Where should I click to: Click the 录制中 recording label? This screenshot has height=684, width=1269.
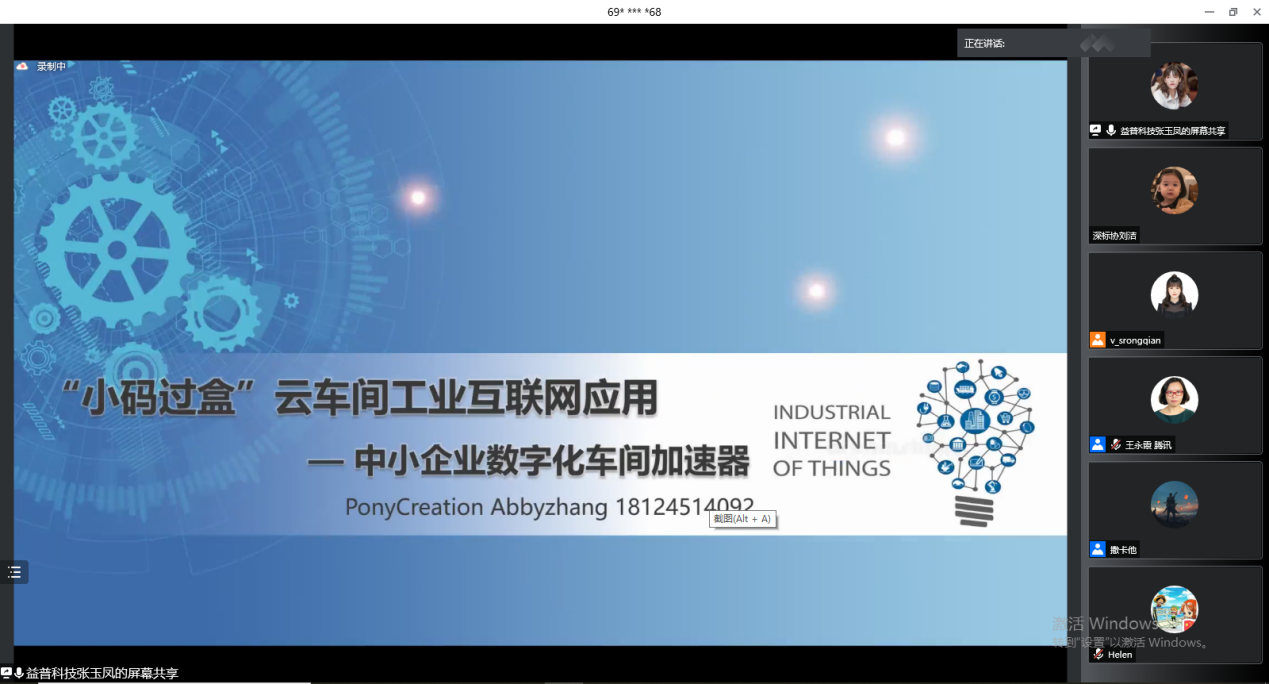tap(51, 67)
